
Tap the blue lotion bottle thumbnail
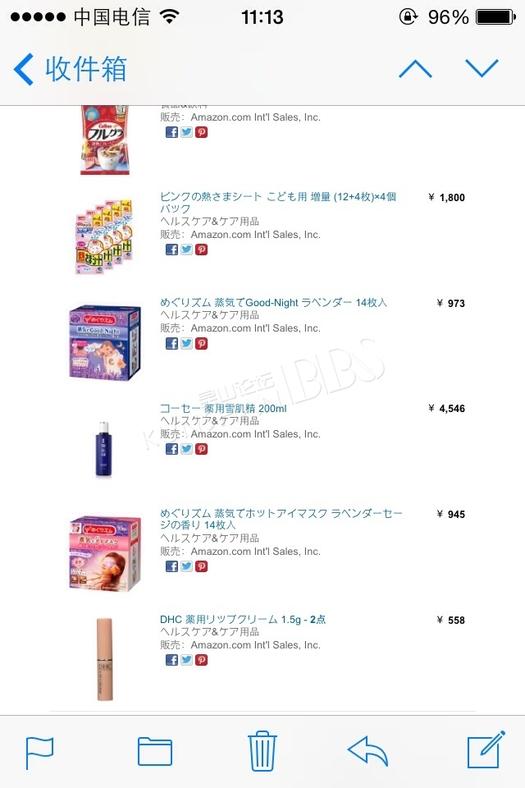pyautogui.click(x=104, y=449)
